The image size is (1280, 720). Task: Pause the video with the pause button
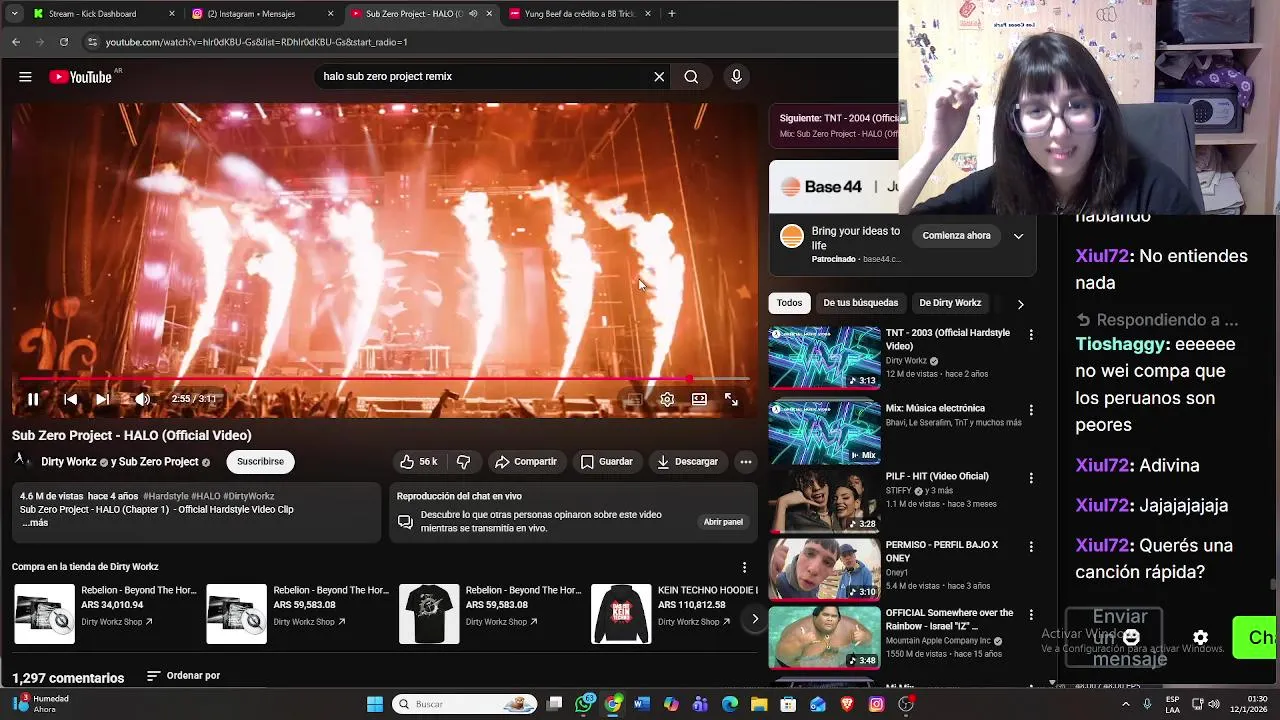tap(33, 399)
